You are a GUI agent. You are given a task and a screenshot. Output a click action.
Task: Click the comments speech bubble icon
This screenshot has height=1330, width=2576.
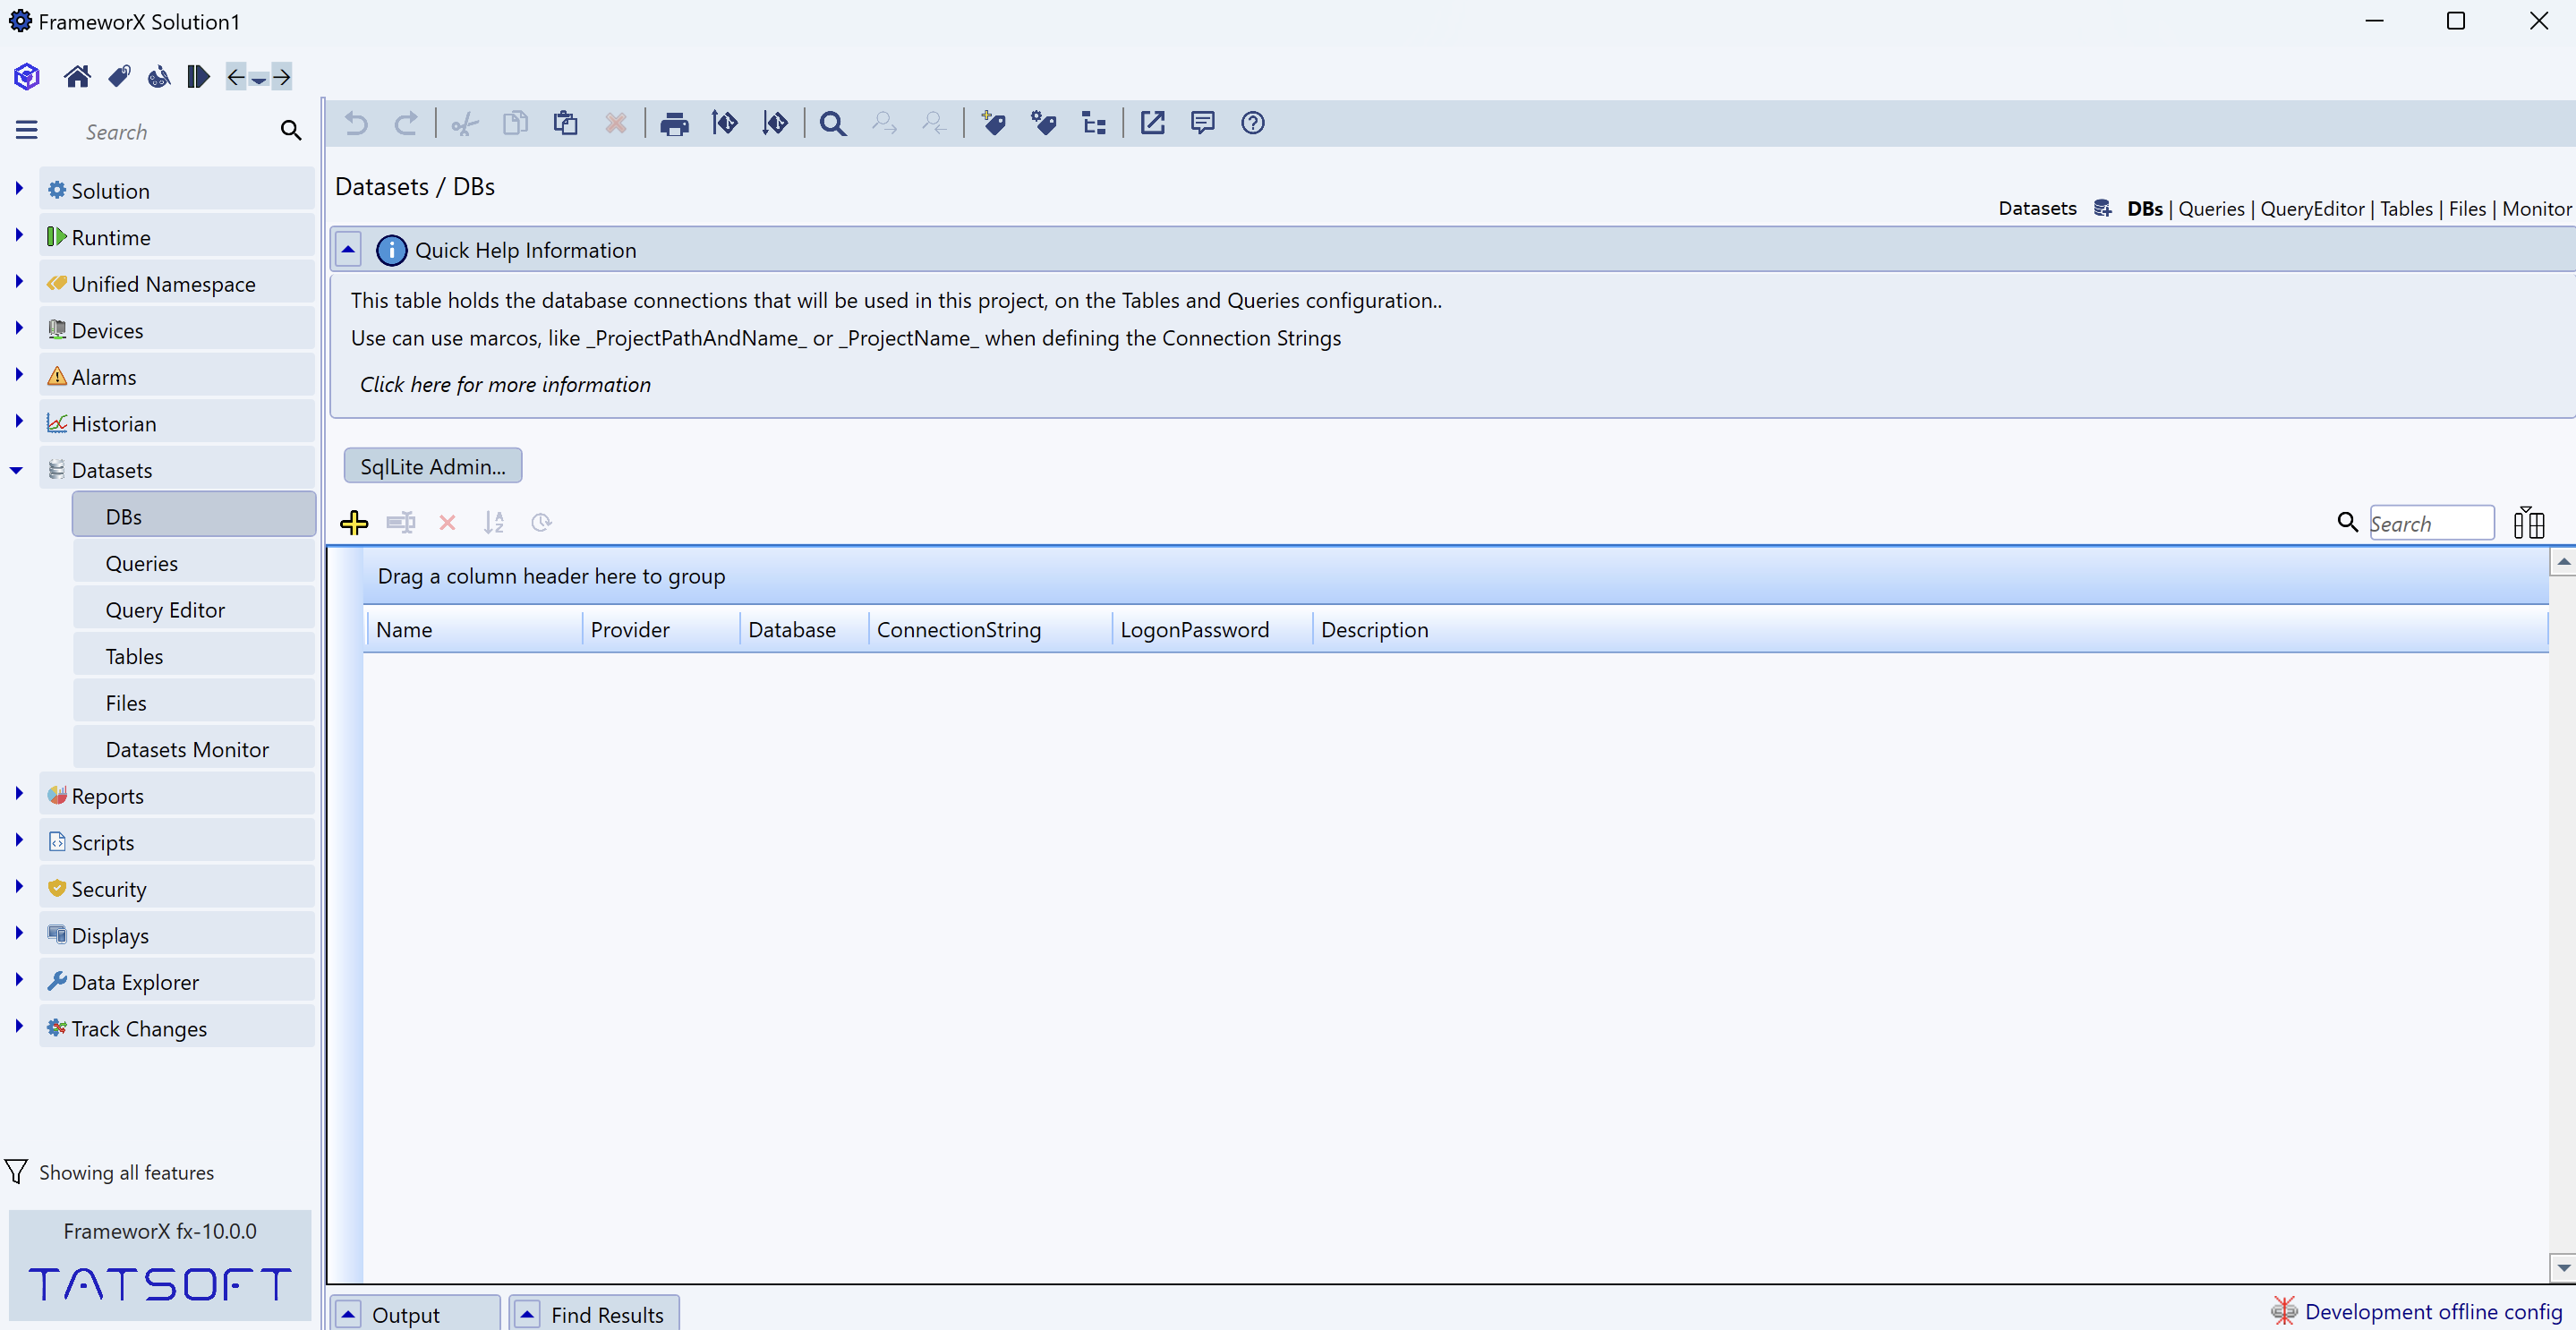pos(1203,123)
